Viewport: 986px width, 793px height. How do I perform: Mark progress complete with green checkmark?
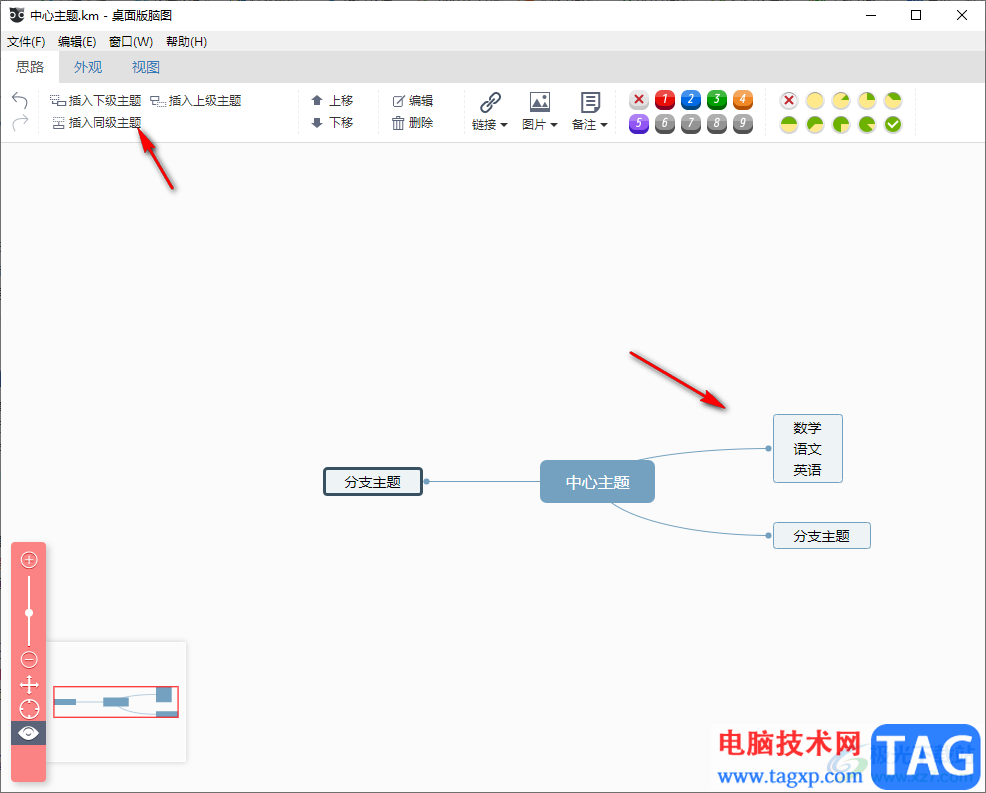(893, 124)
